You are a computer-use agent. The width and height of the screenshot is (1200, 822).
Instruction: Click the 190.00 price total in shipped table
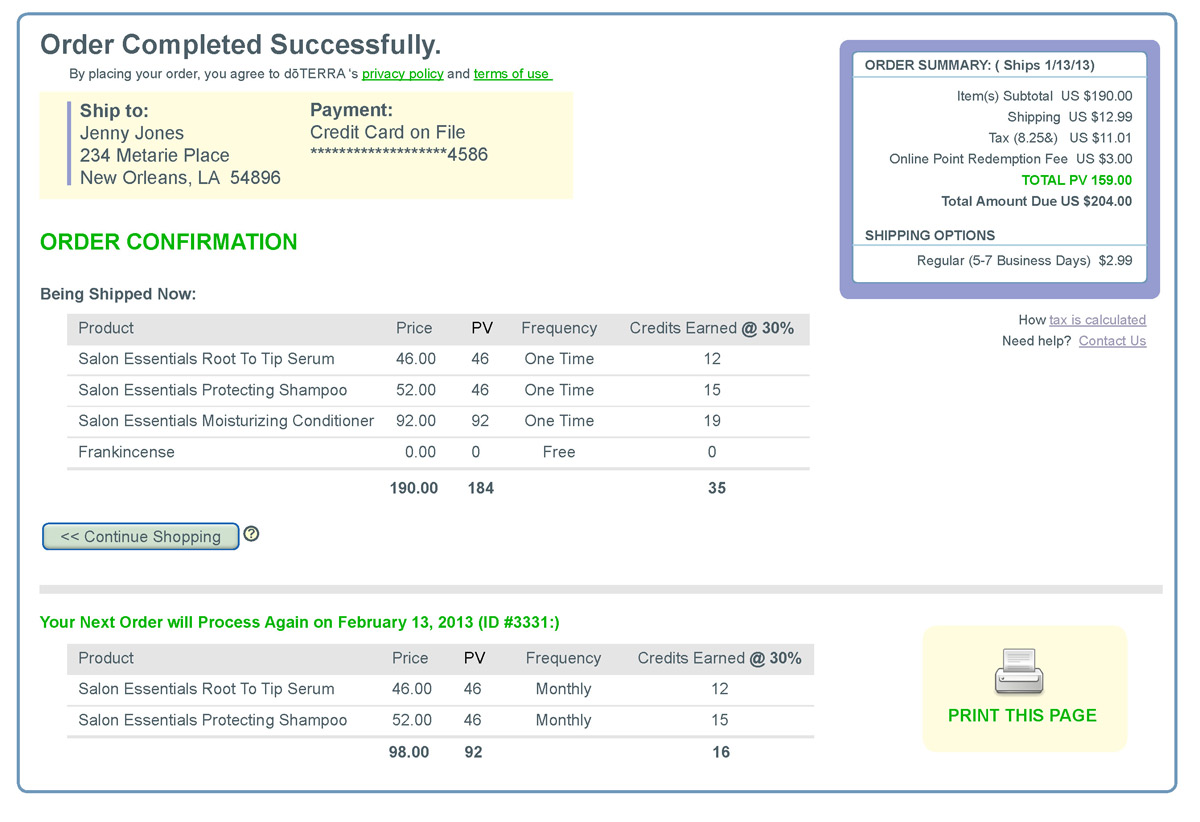click(x=414, y=488)
